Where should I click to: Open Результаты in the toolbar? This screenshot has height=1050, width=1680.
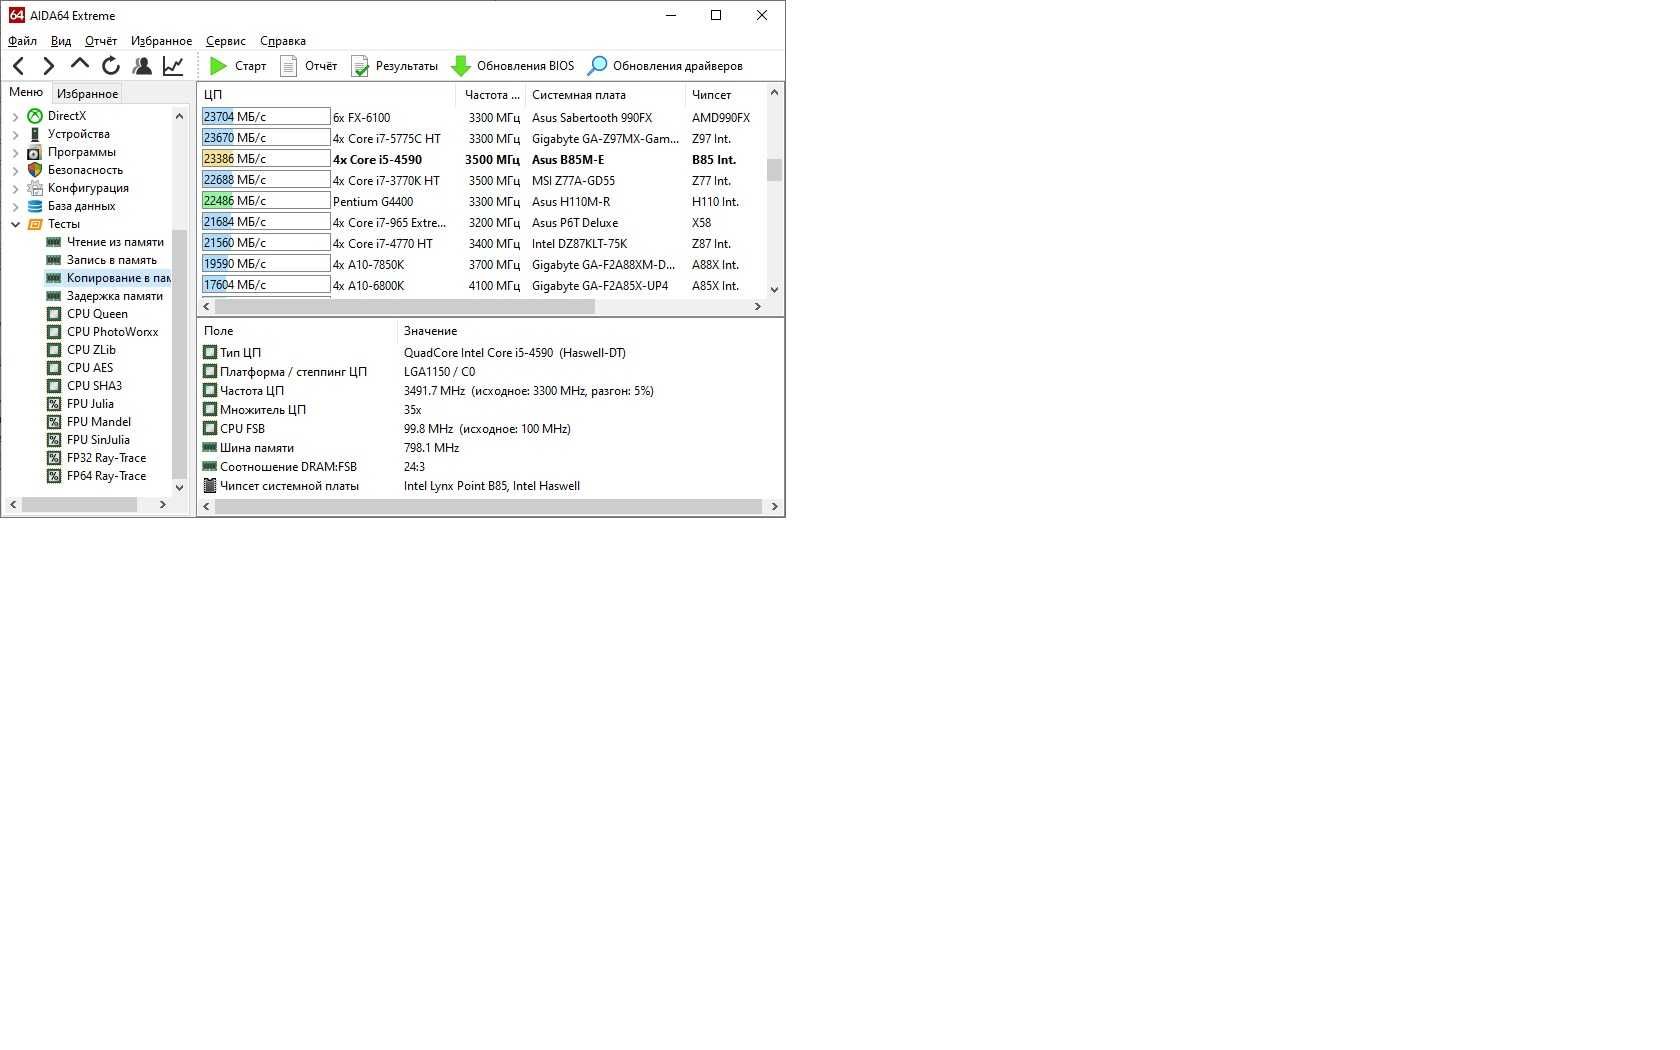[x=394, y=66]
